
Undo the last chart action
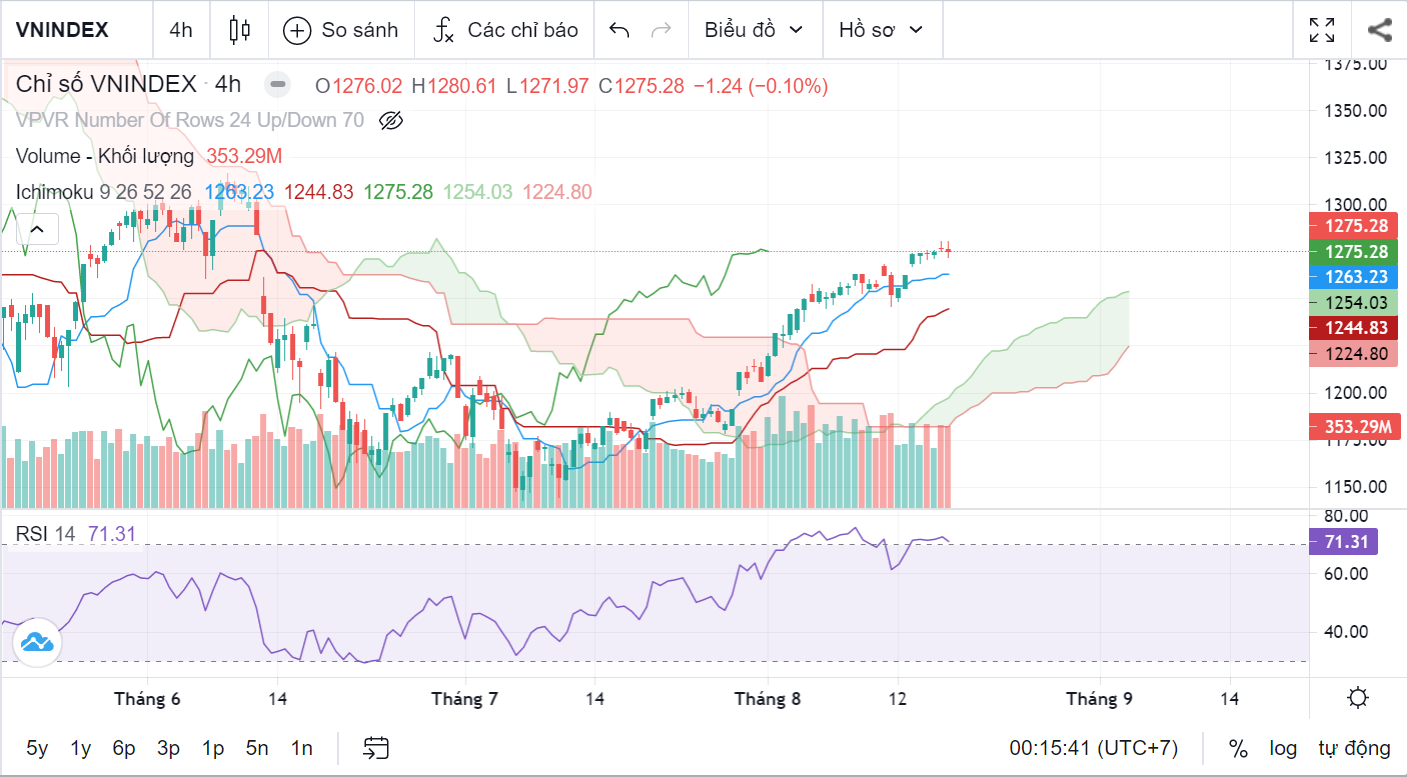click(x=619, y=30)
